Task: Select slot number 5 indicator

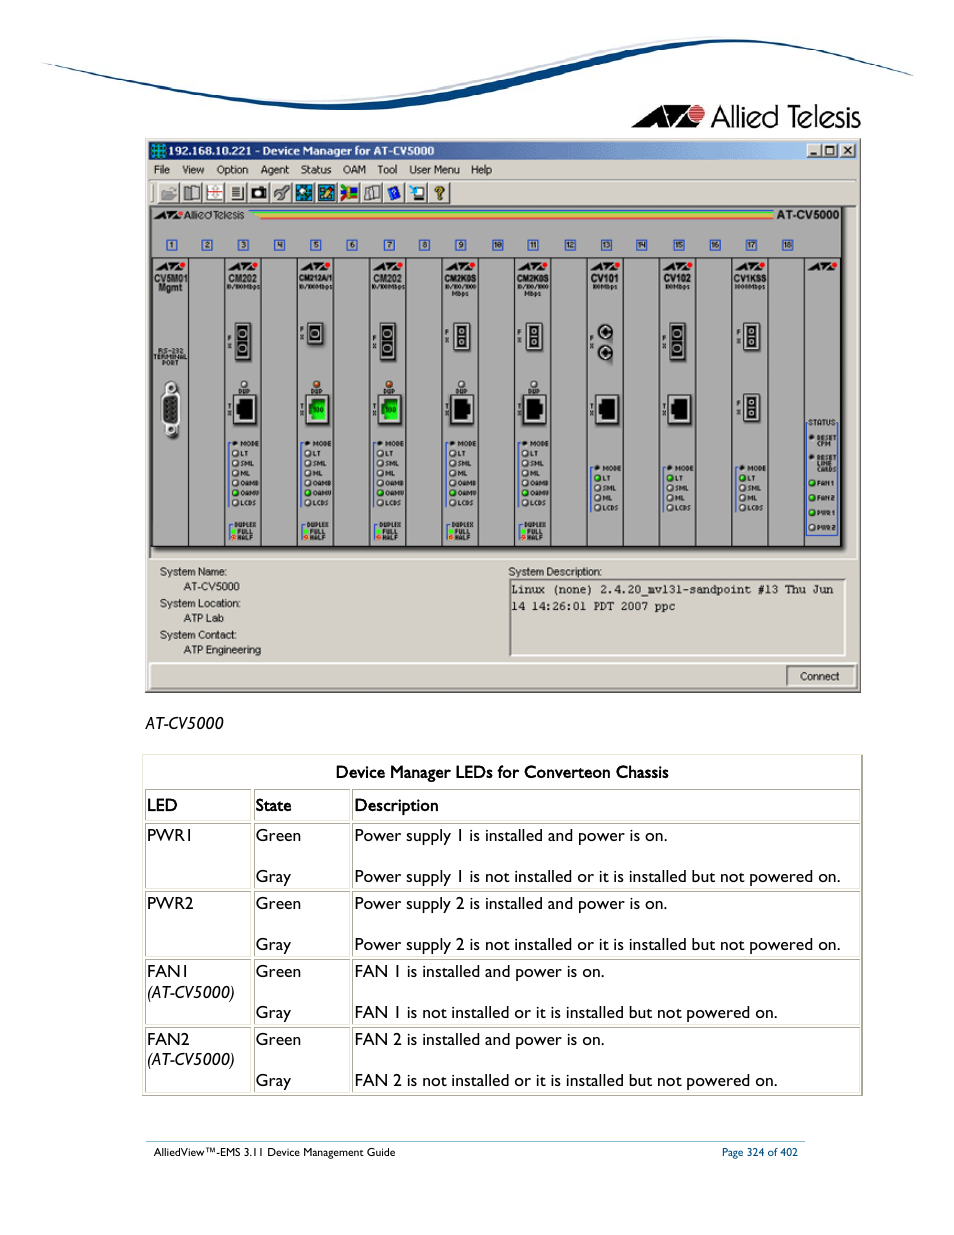Action: point(316,245)
